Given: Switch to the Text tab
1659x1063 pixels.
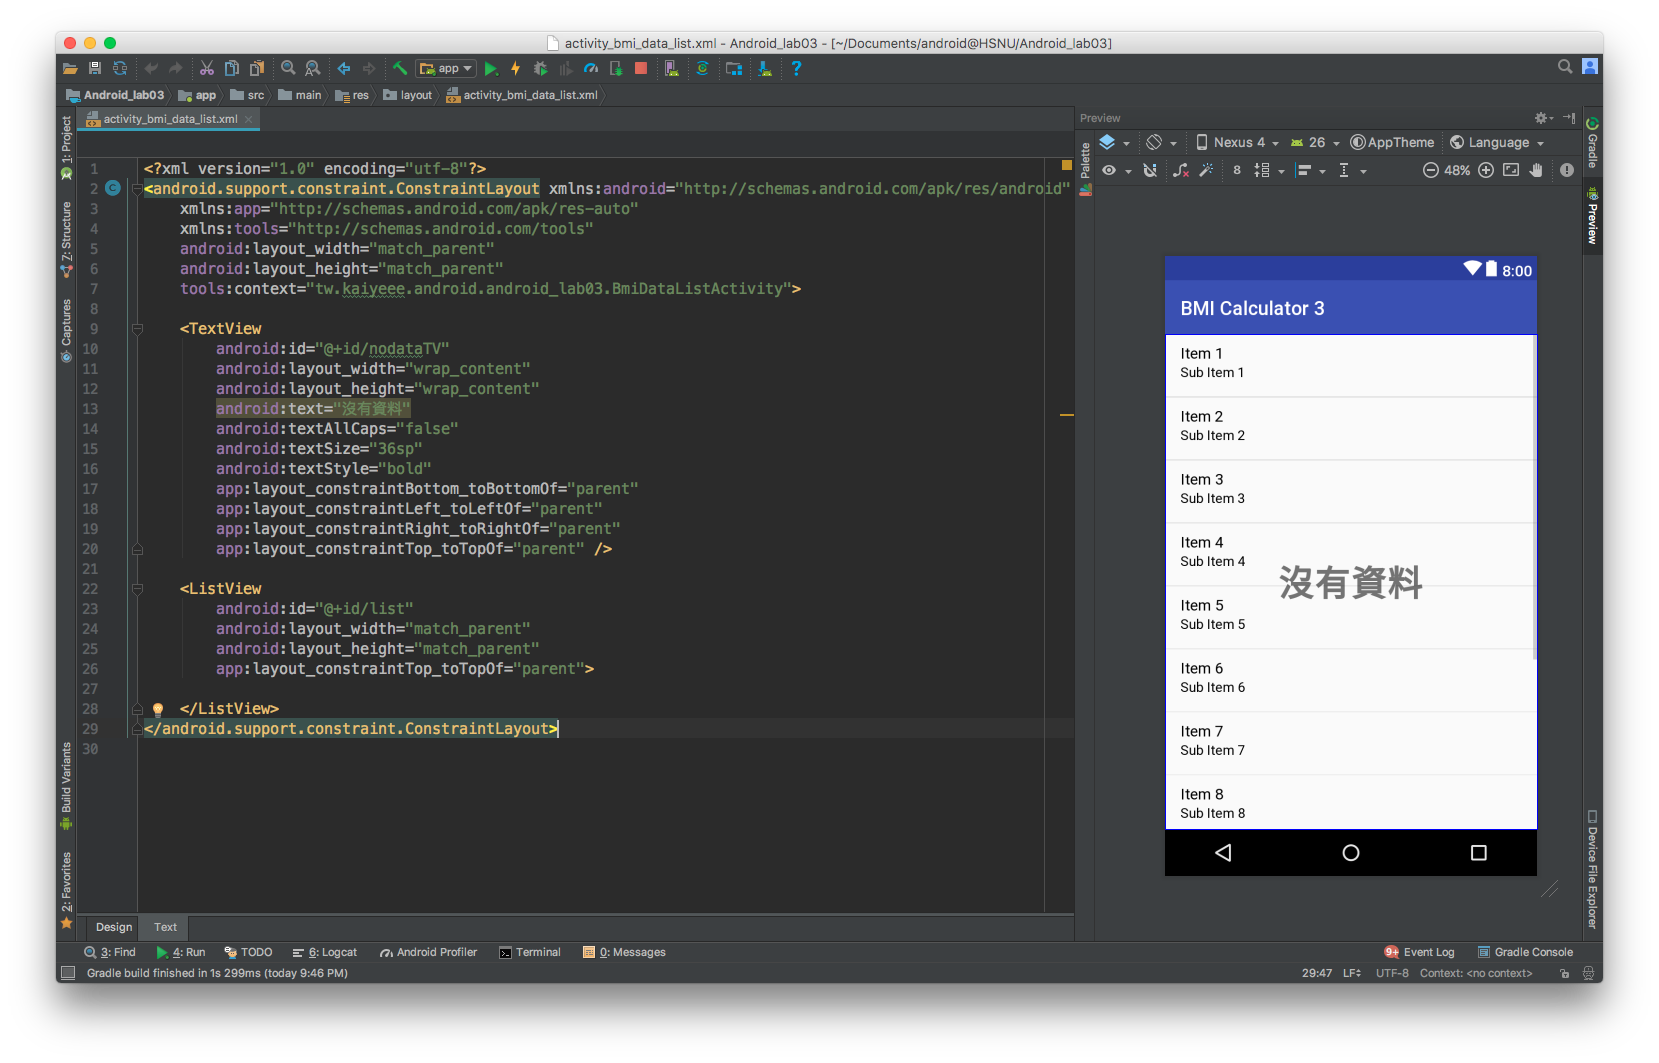Looking at the screenshot, I should pyautogui.click(x=165, y=927).
